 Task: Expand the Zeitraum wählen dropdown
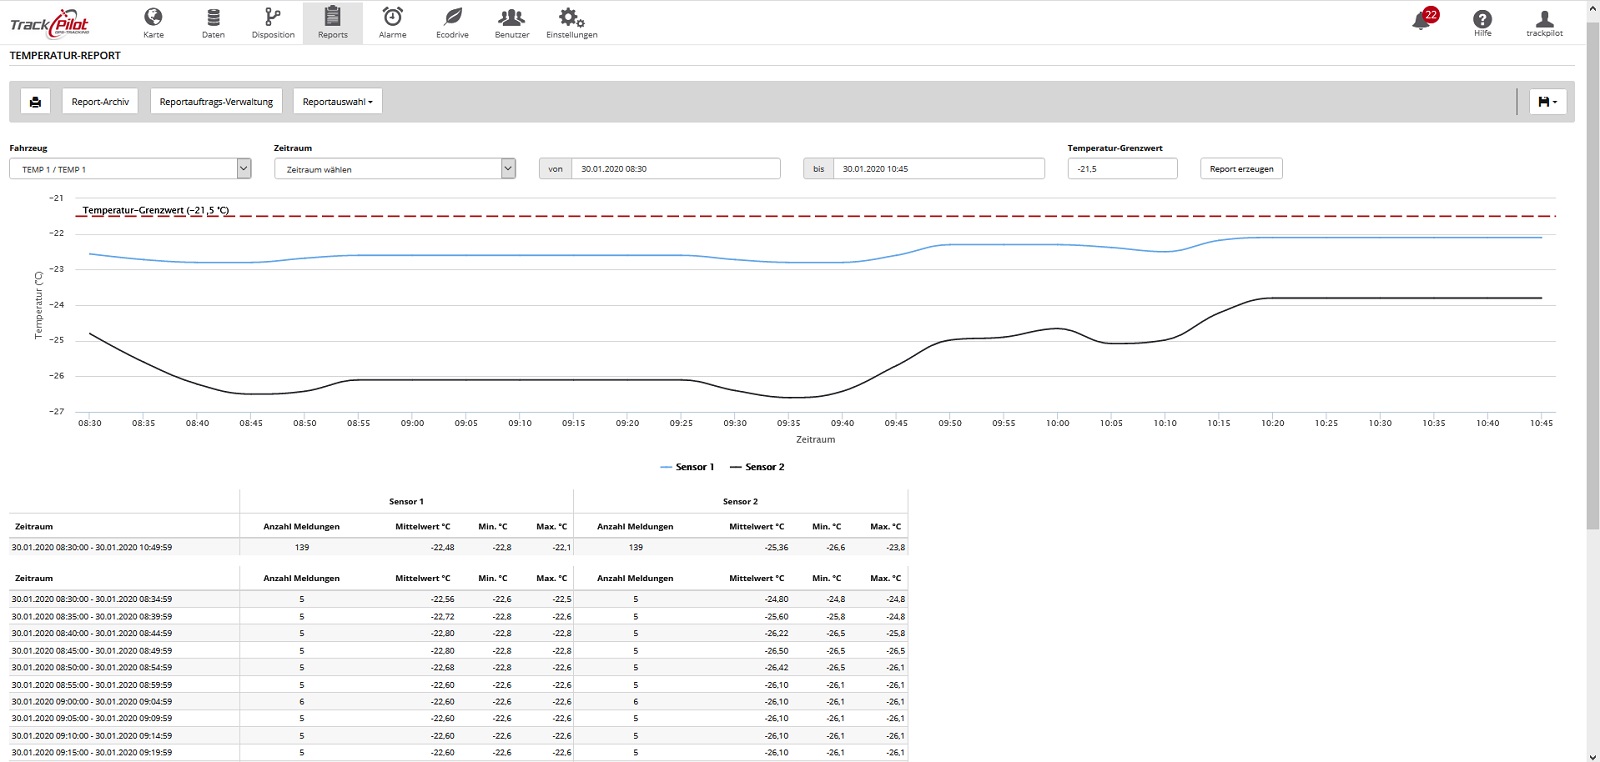(395, 169)
